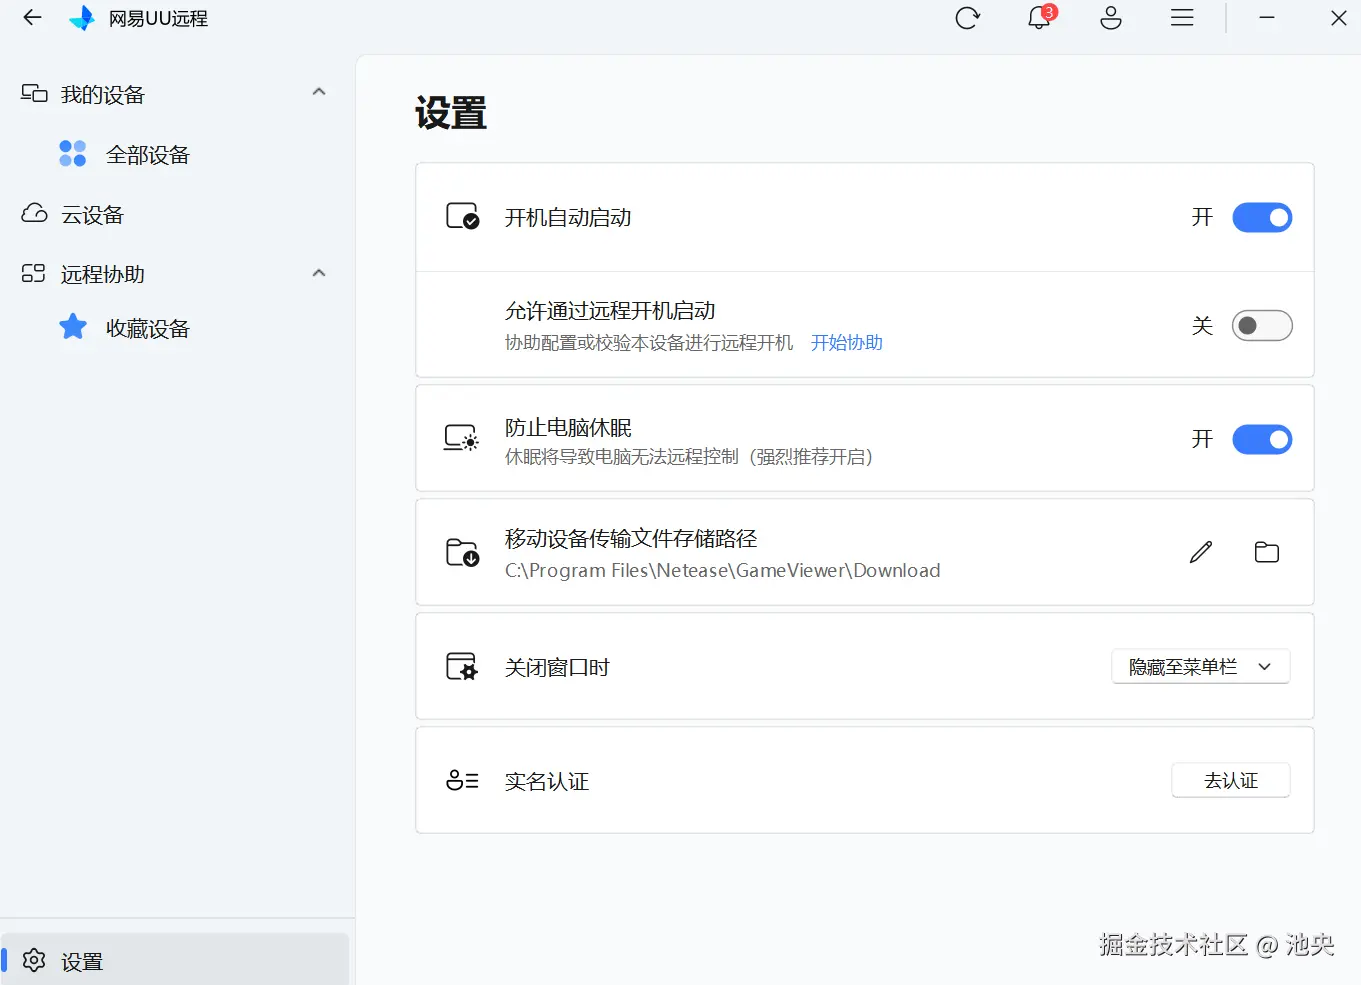The width and height of the screenshot is (1361, 985).
Task: Click the 开始协助 link
Action: tap(846, 342)
